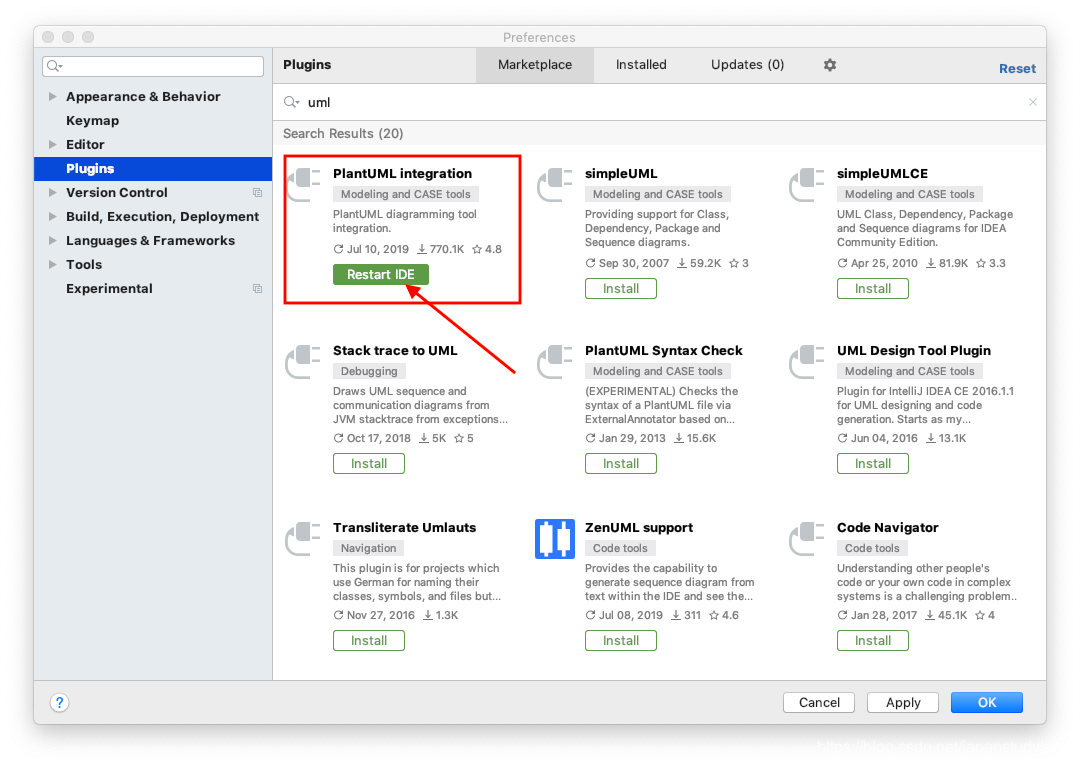Open the Updates tab
This screenshot has height=766, width=1080.
click(746, 64)
